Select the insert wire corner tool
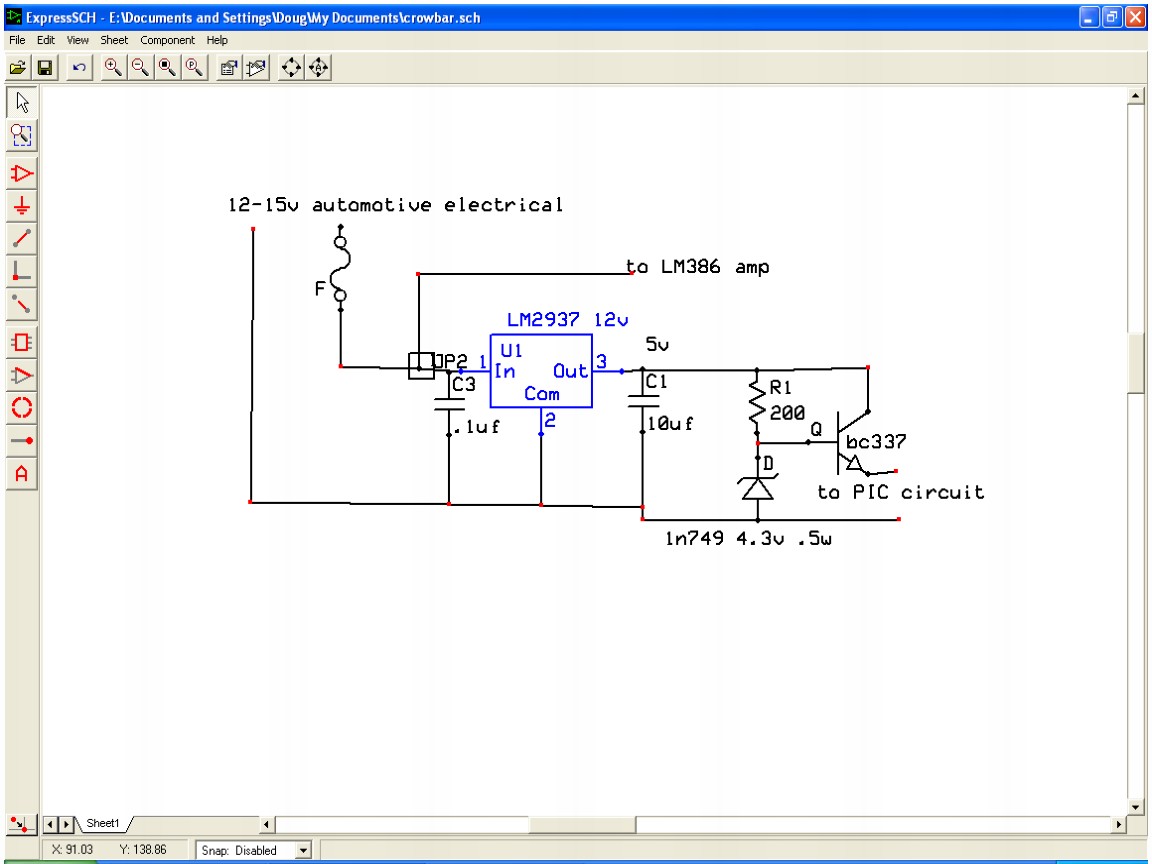Screen dimensions: 1152x864 coord(22,271)
